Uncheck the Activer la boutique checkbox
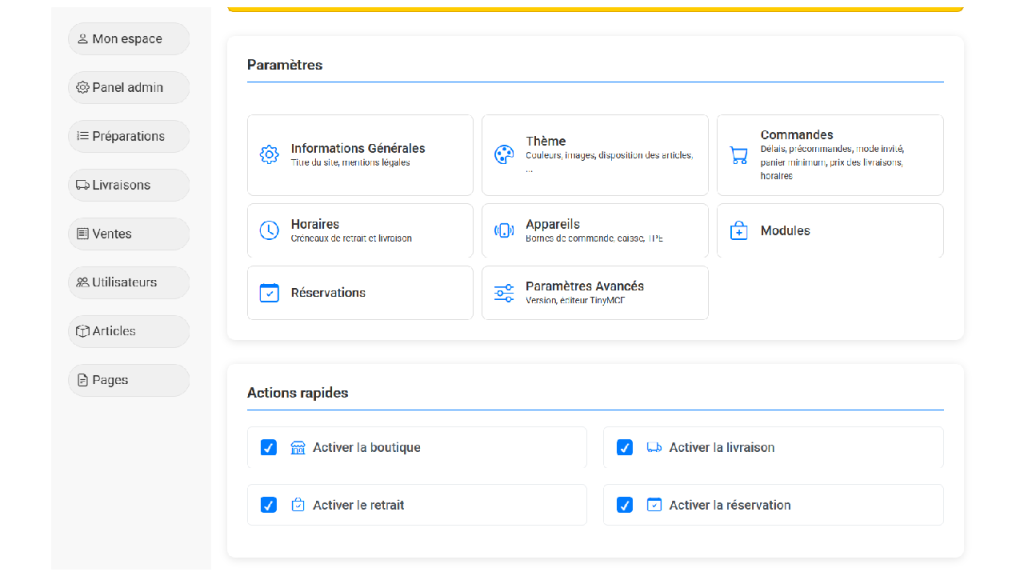This screenshot has height=576, width=1024. pyautogui.click(x=269, y=448)
